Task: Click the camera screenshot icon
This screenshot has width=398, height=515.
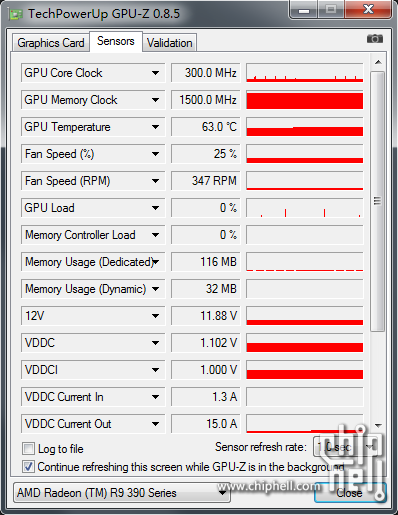Action: pos(375,39)
